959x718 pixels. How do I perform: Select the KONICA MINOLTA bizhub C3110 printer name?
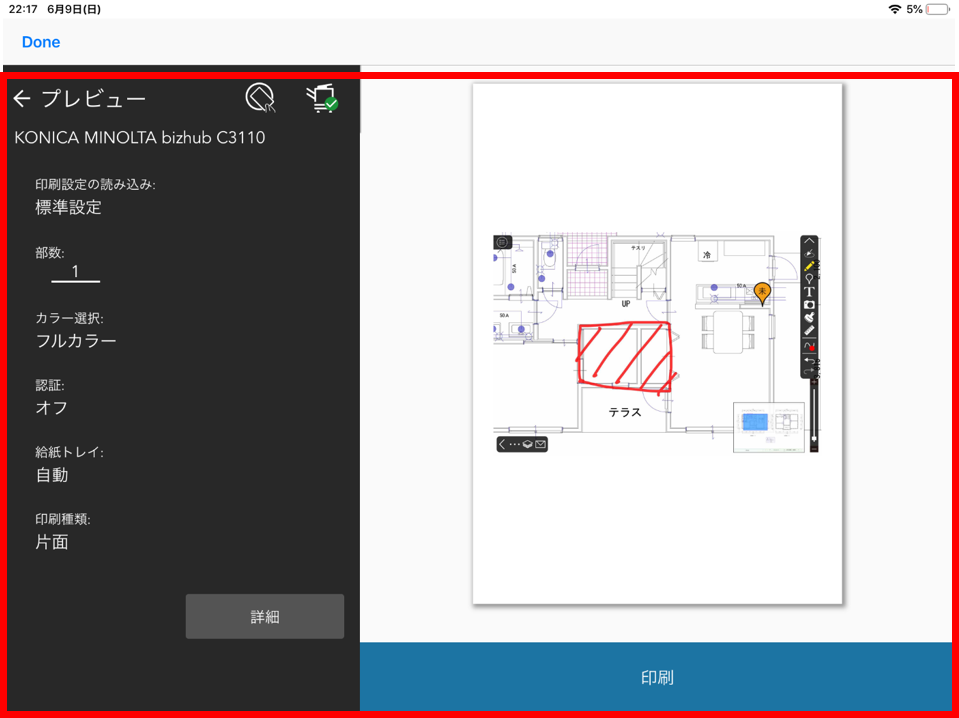pos(140,138)
